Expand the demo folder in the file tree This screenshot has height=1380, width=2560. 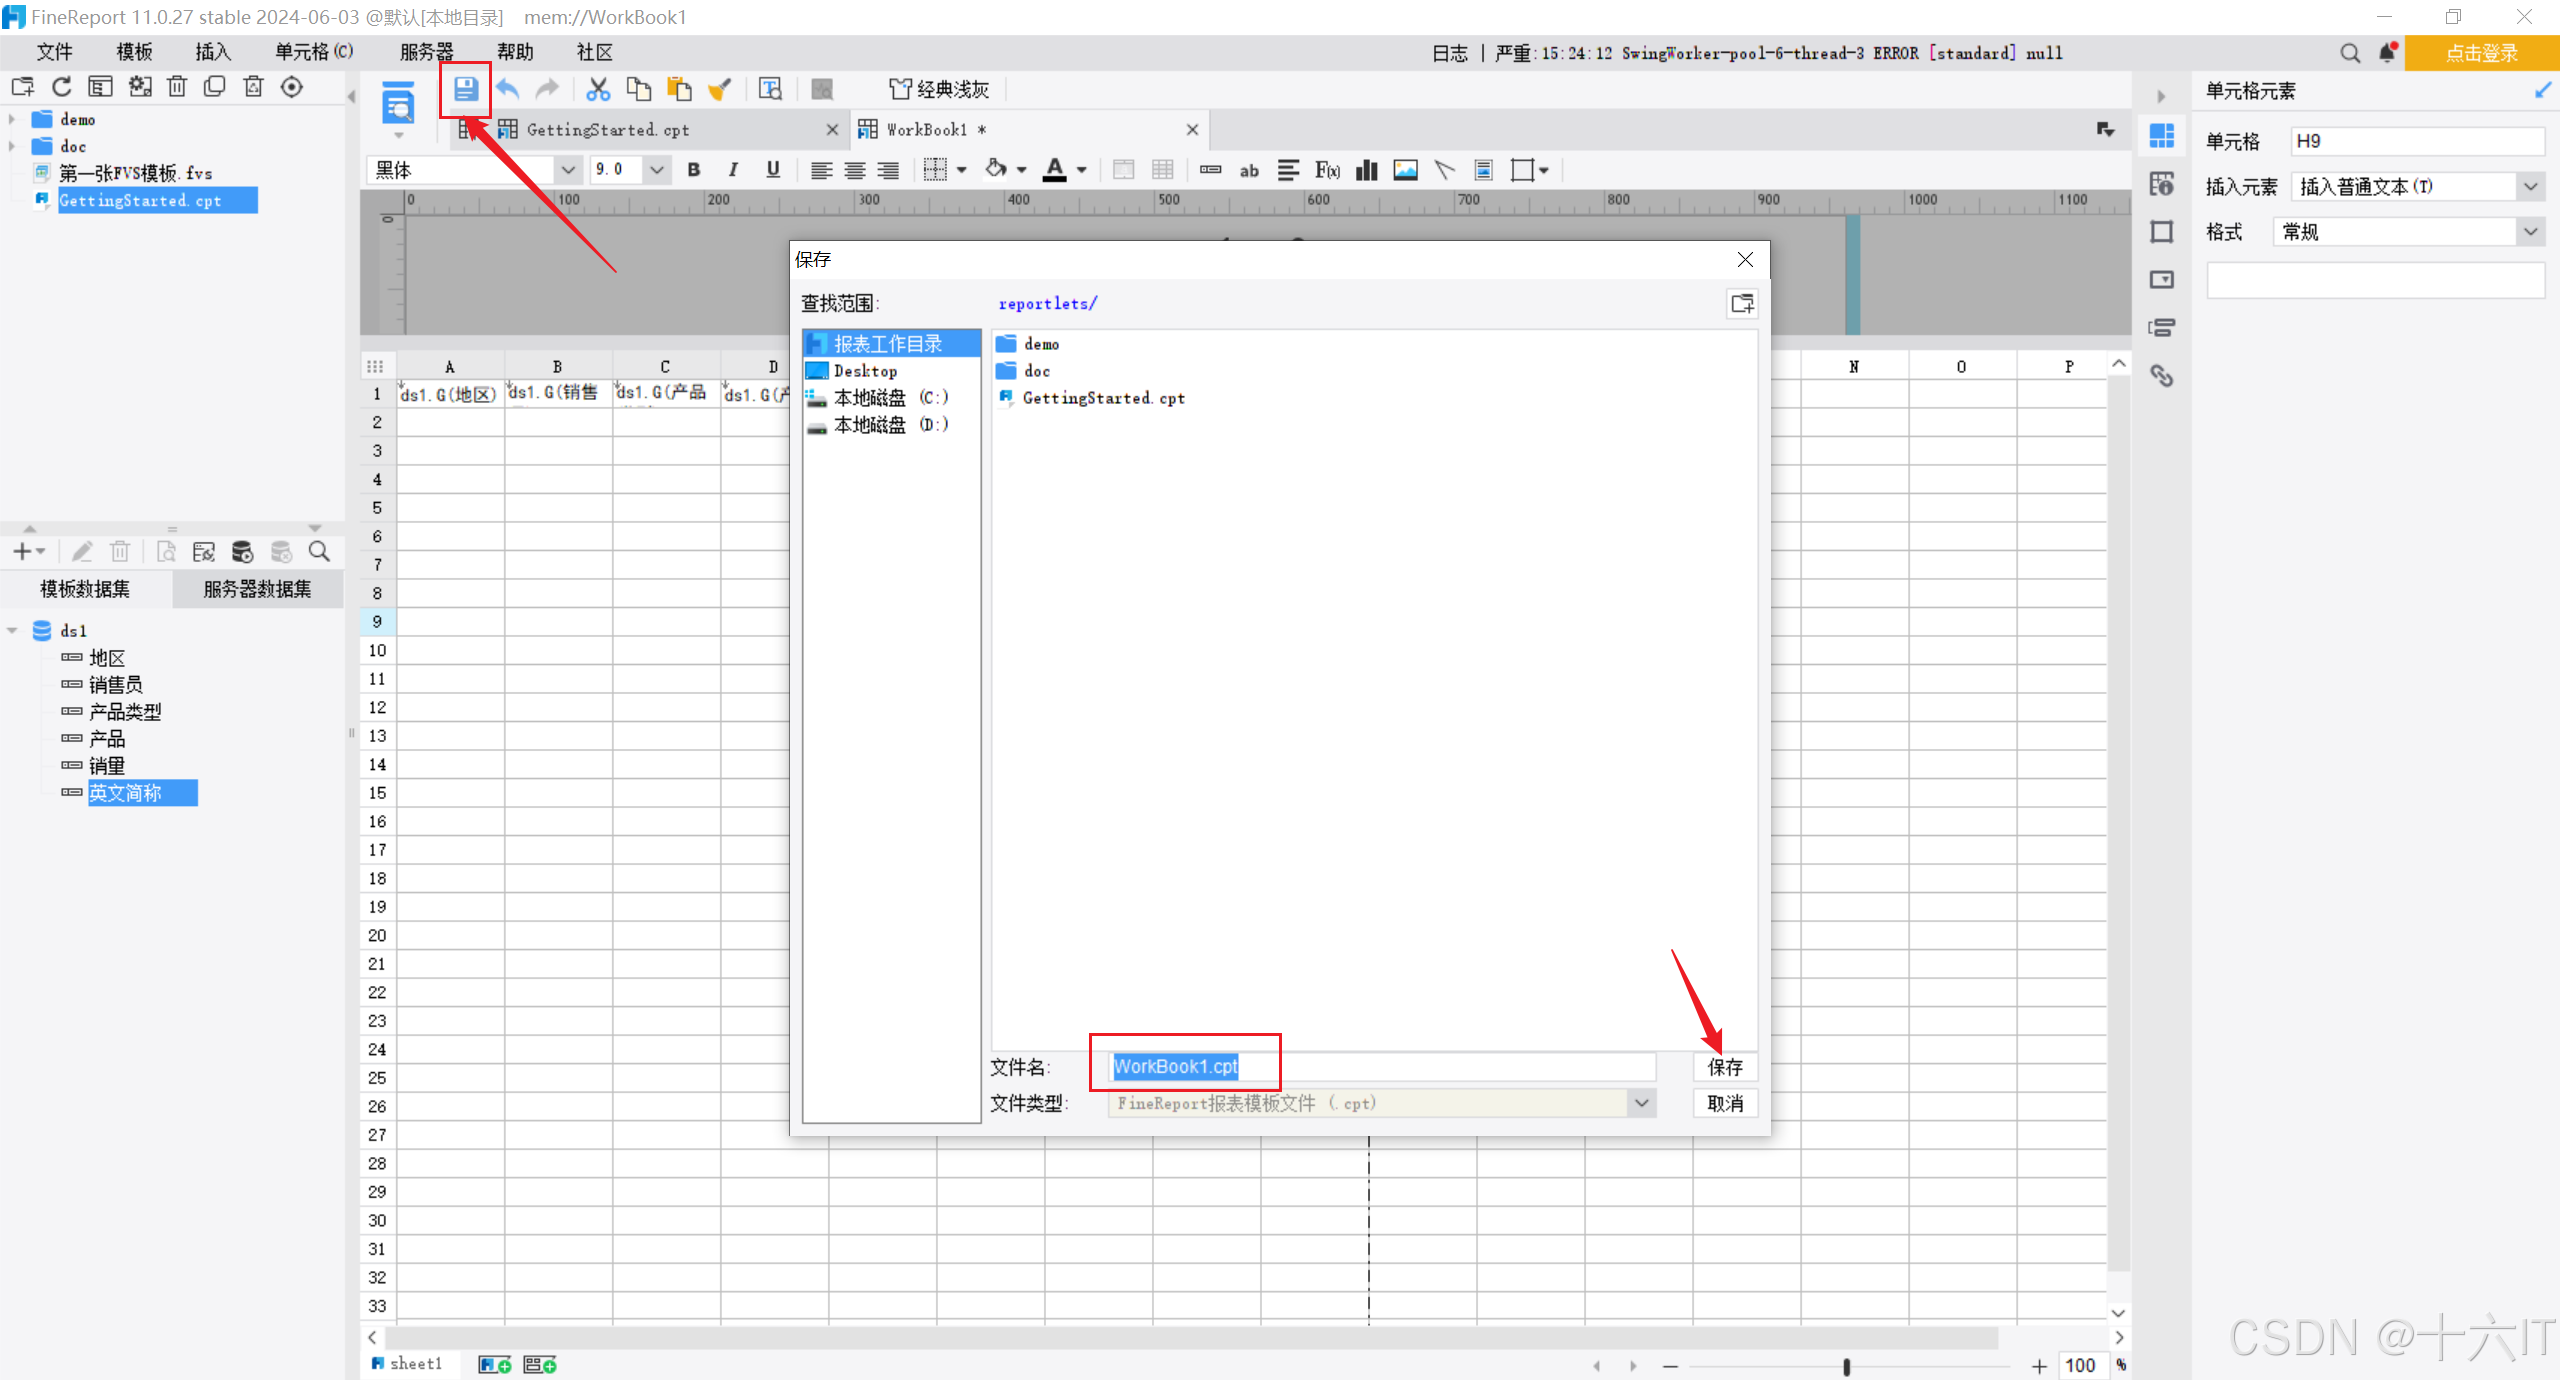[12, 119]
